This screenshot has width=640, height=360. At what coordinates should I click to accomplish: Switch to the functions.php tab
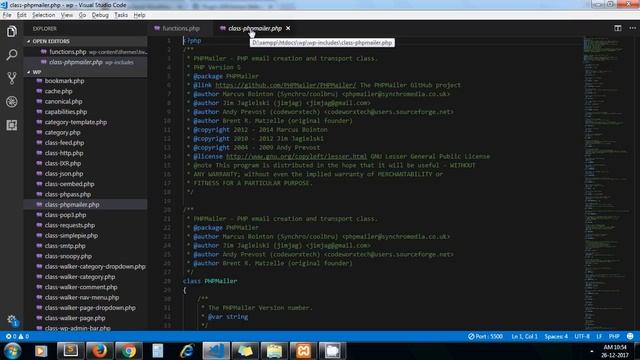click(x=180, y=28)
